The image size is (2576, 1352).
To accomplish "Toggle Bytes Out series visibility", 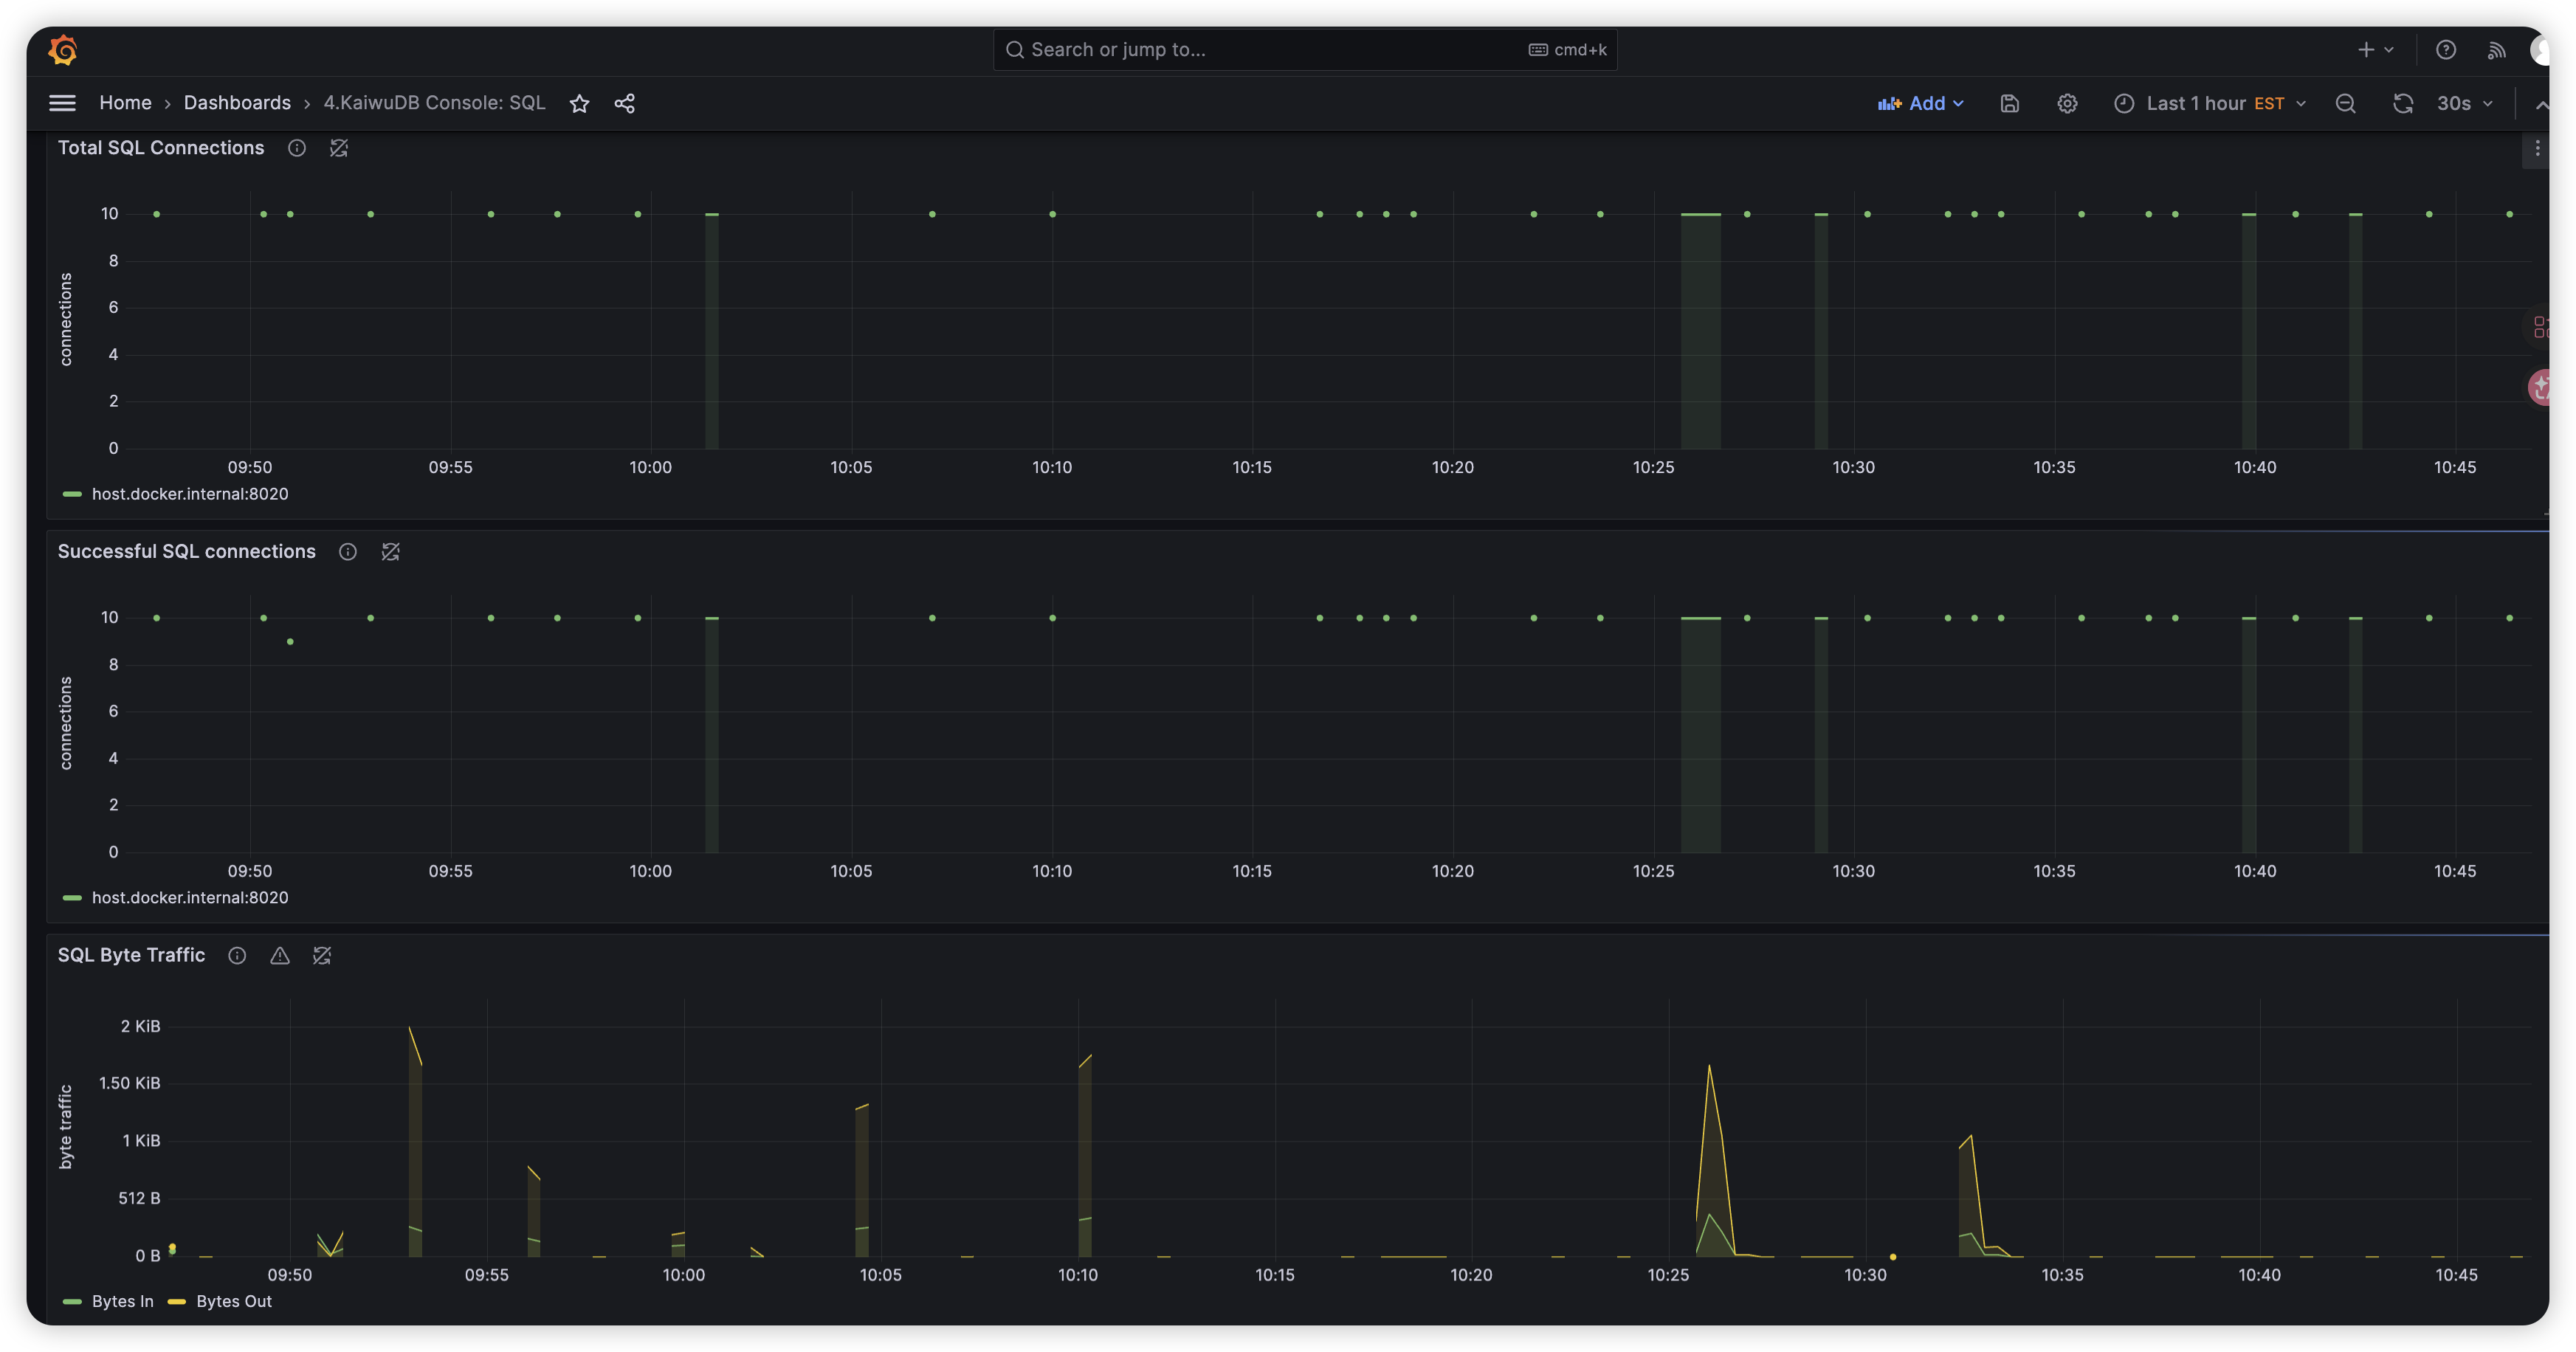I will click(233, 1301).
